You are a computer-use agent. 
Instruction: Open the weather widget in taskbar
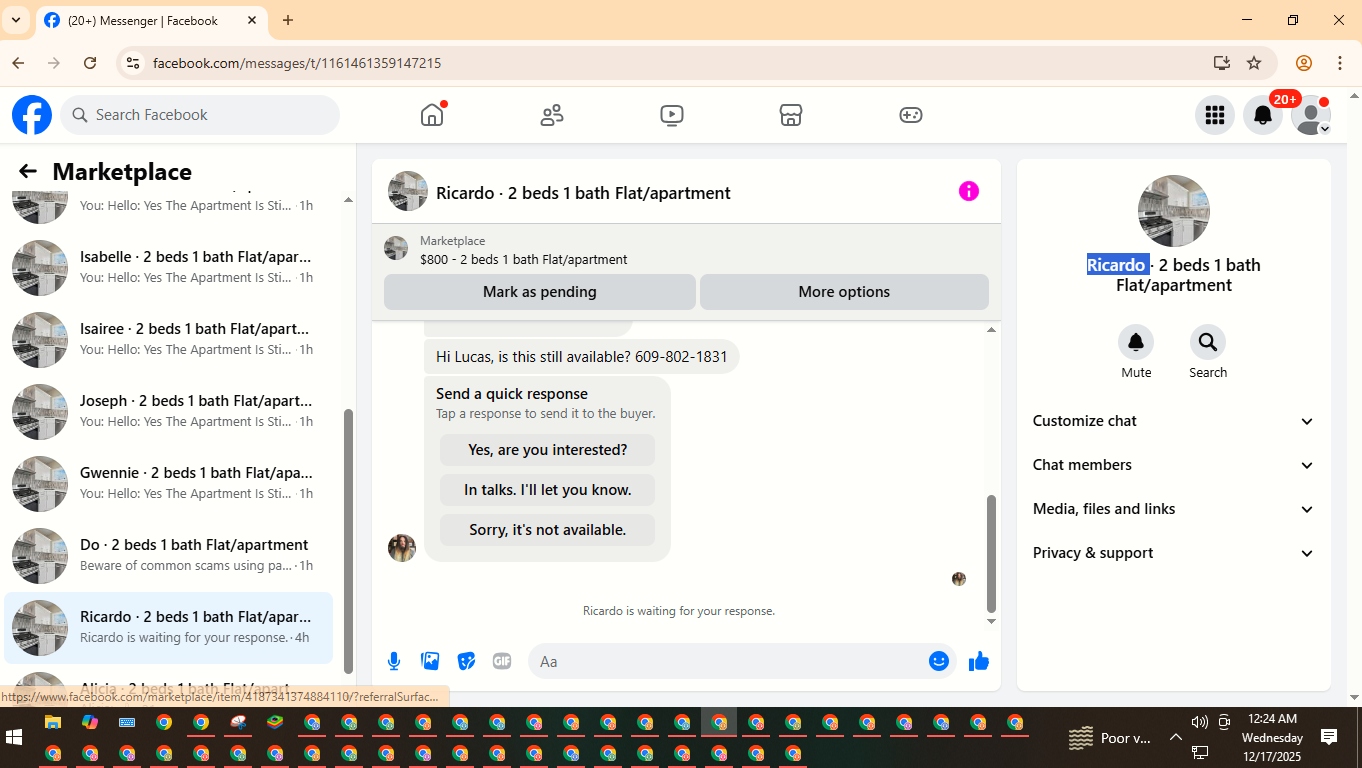coord(1110,738)
